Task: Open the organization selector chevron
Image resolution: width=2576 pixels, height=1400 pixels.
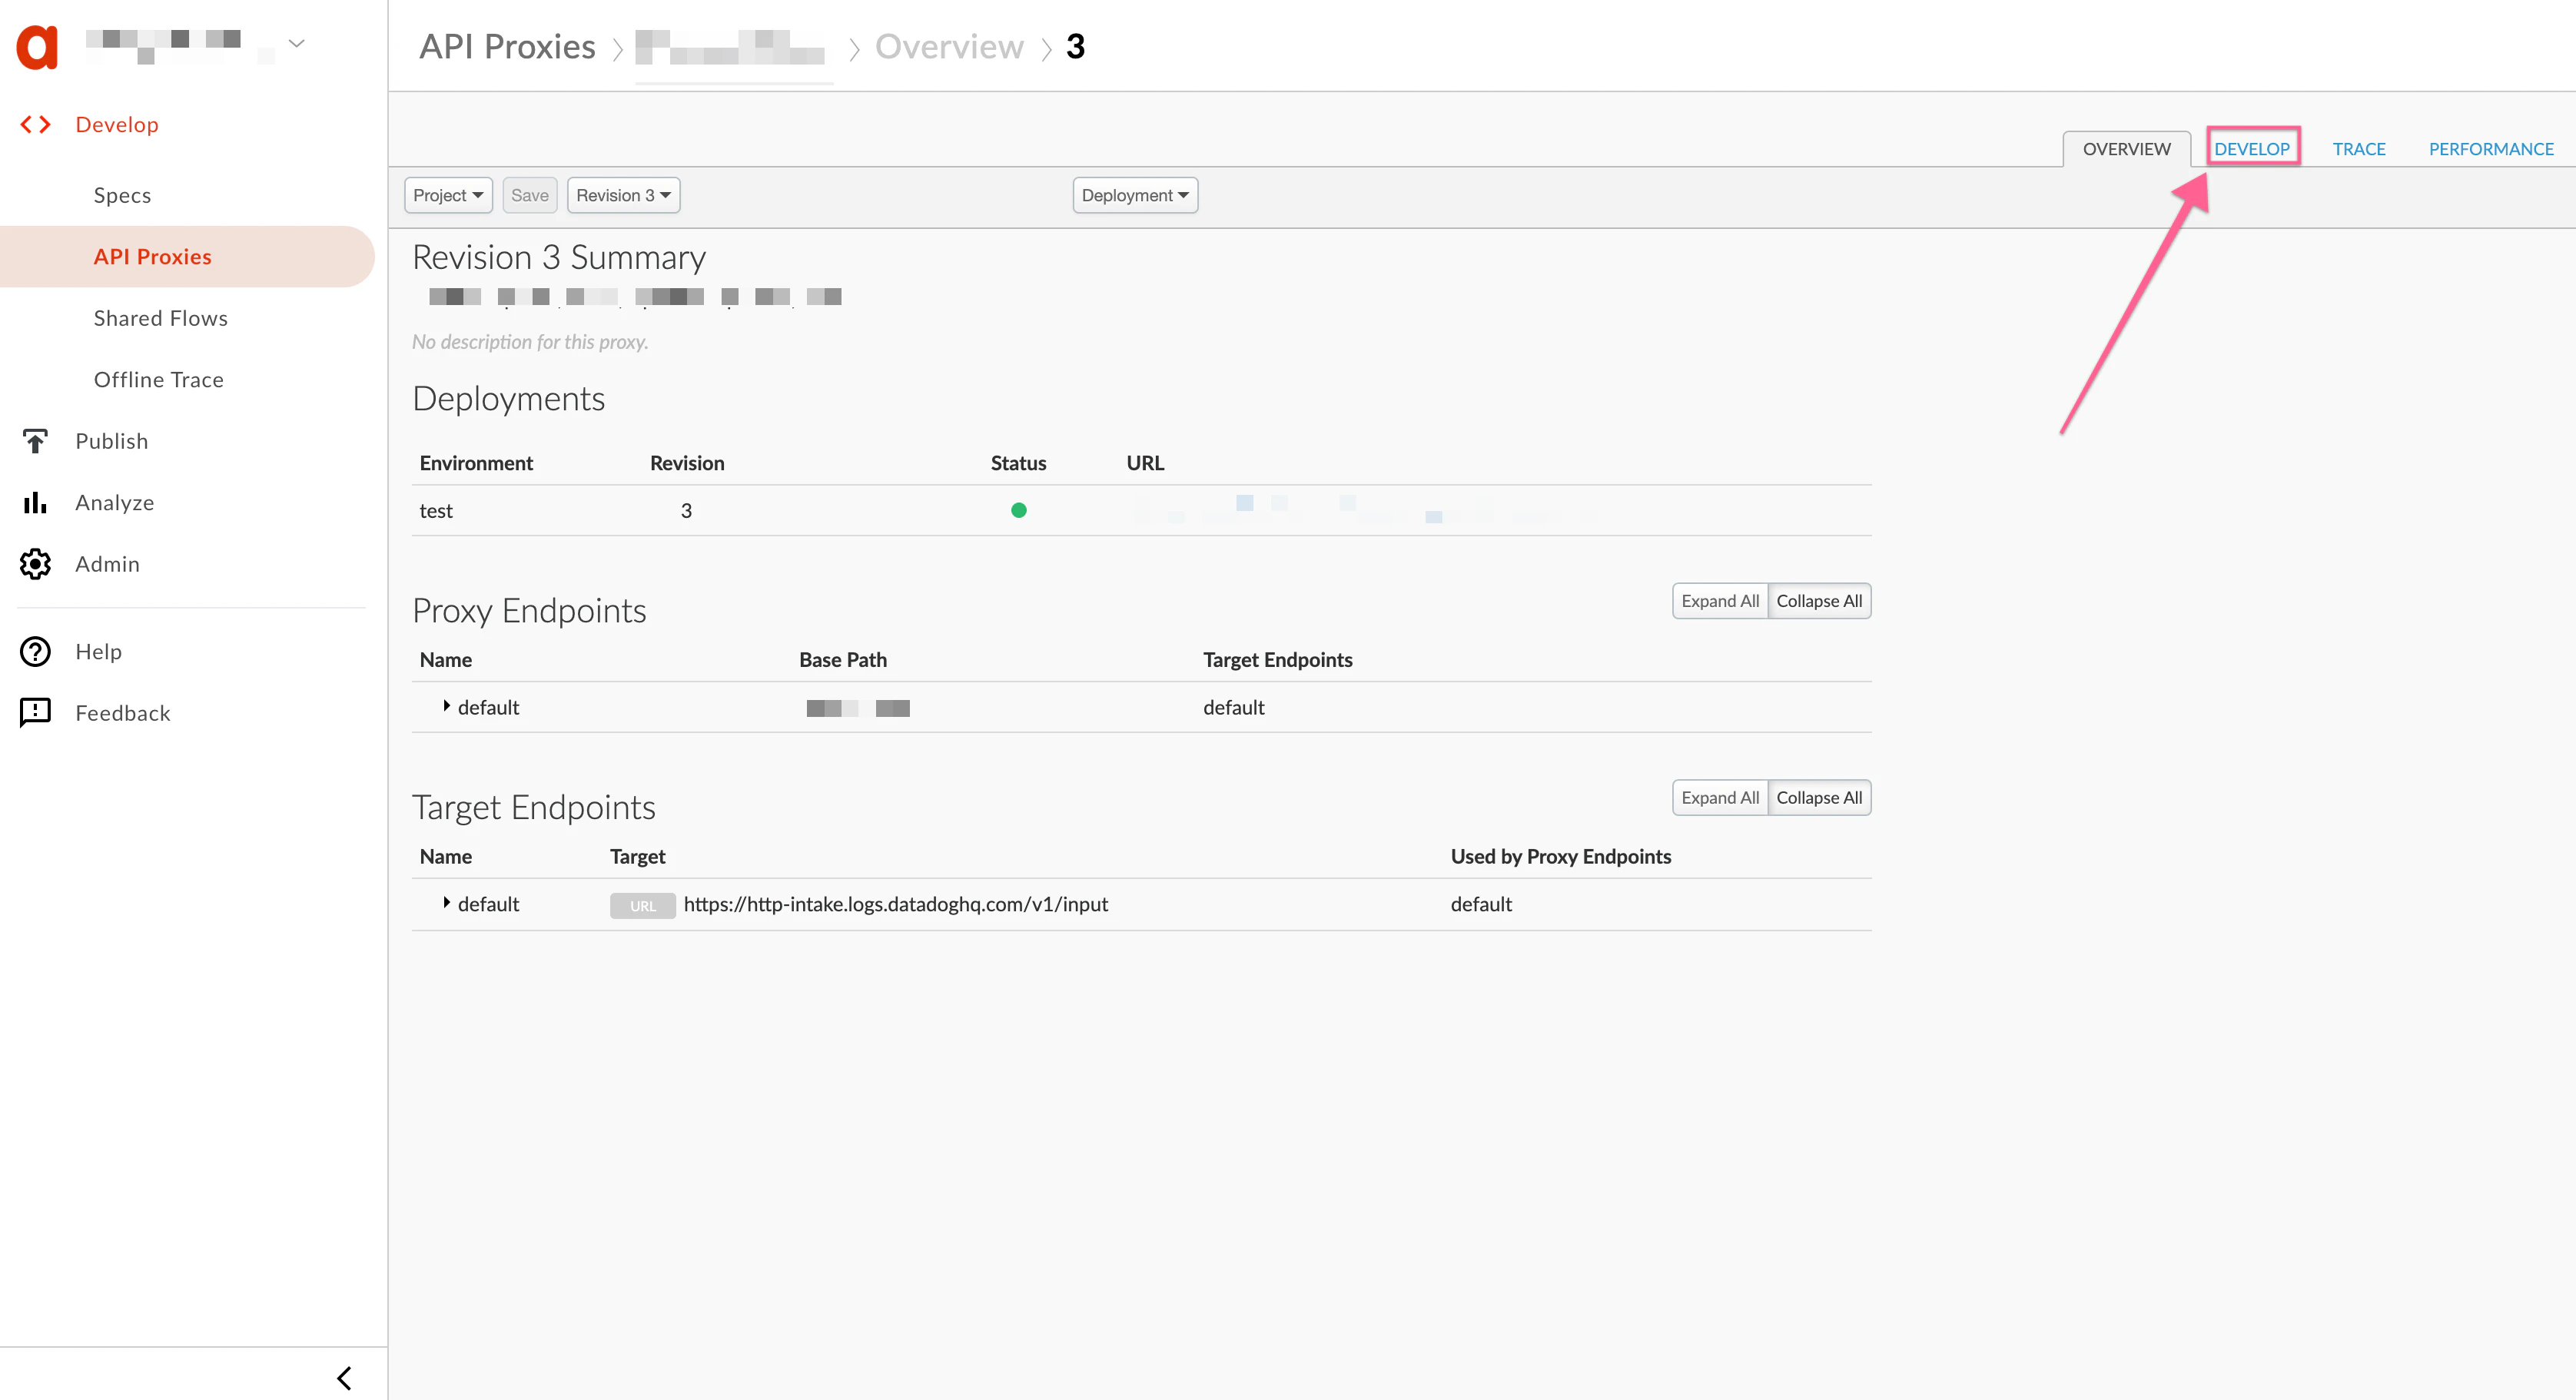Action: click(296, 43)
